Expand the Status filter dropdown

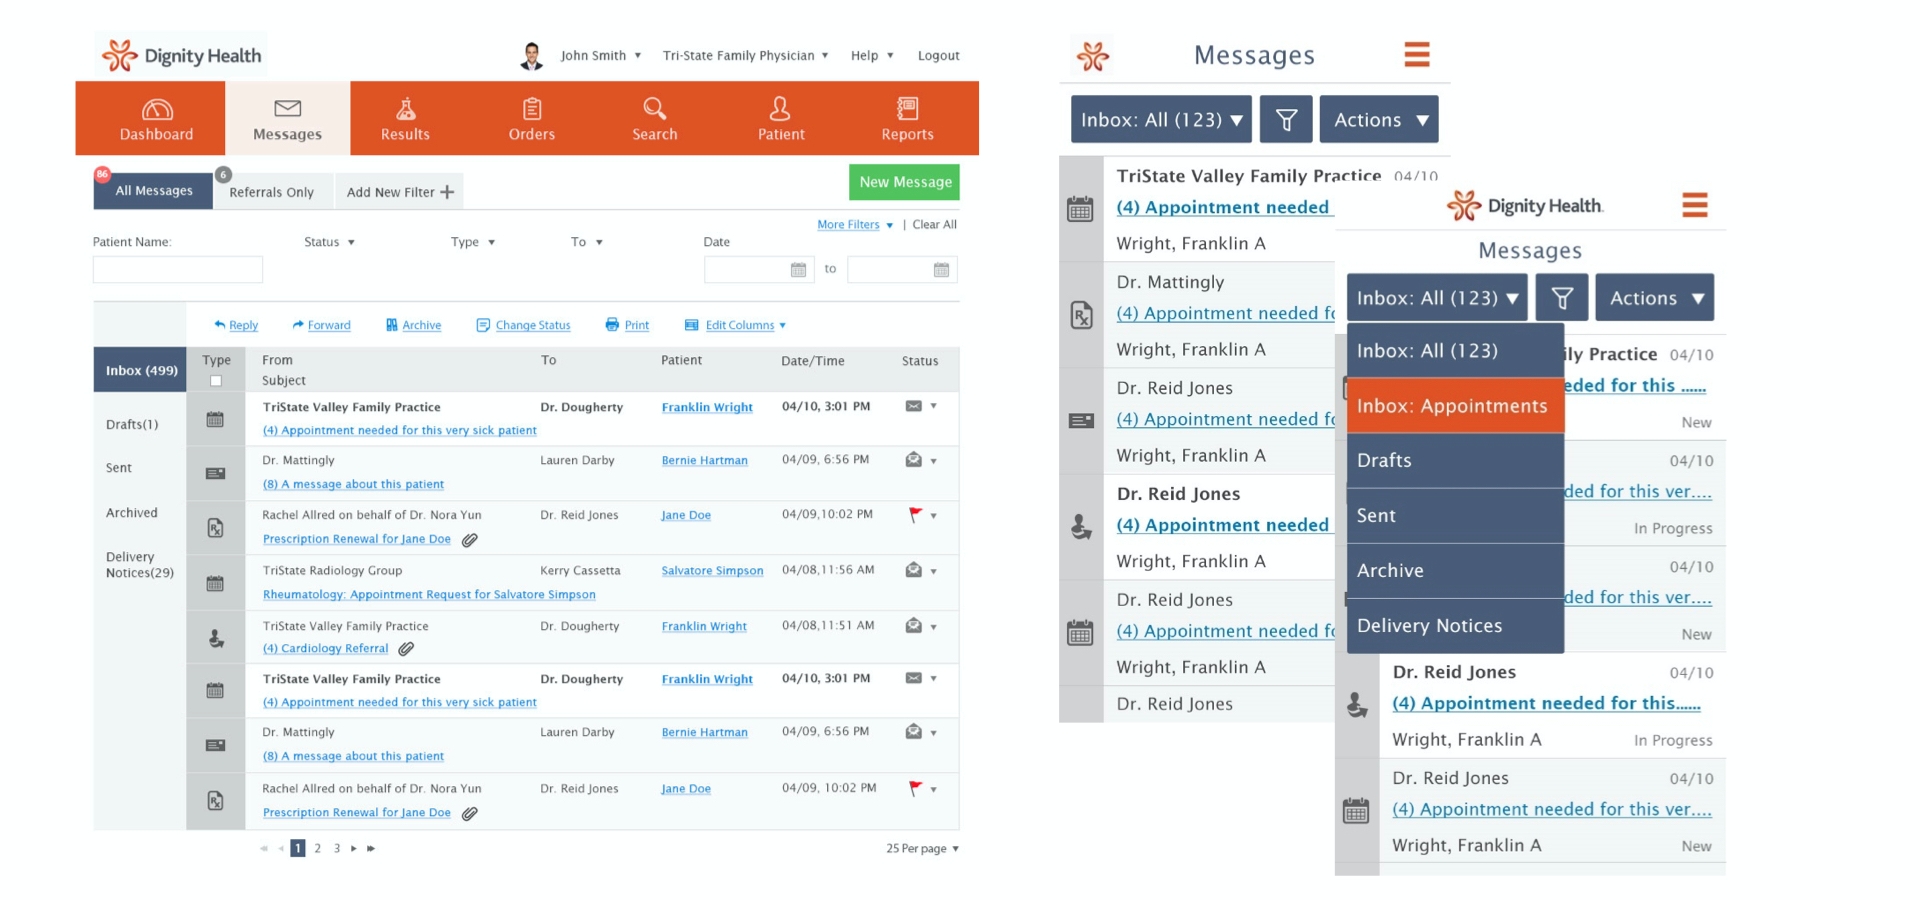pyautogui.click(x=330, y=242)
